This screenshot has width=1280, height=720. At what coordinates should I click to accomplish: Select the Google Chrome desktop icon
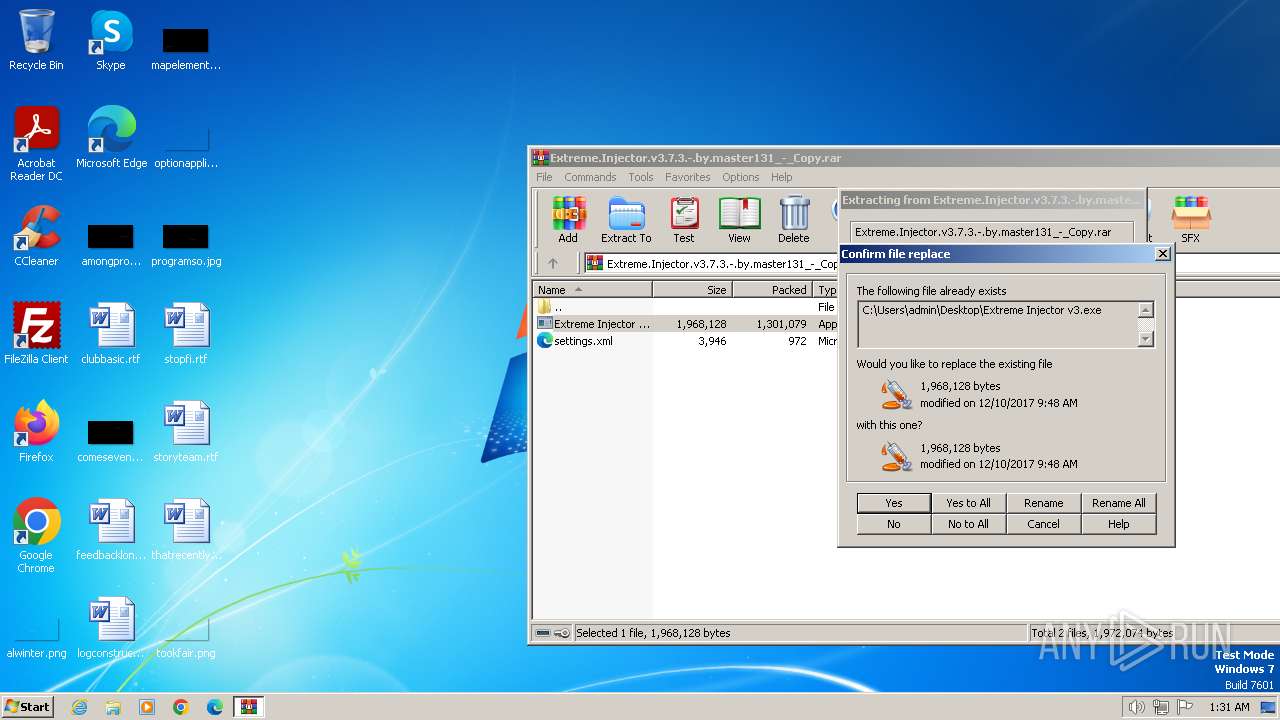36,535
